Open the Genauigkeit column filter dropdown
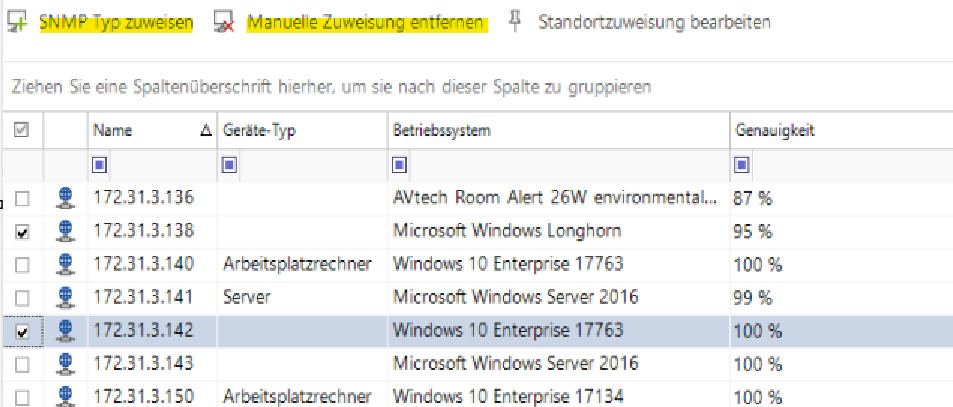This screenshot has width=953, height=407. point(743,164)
